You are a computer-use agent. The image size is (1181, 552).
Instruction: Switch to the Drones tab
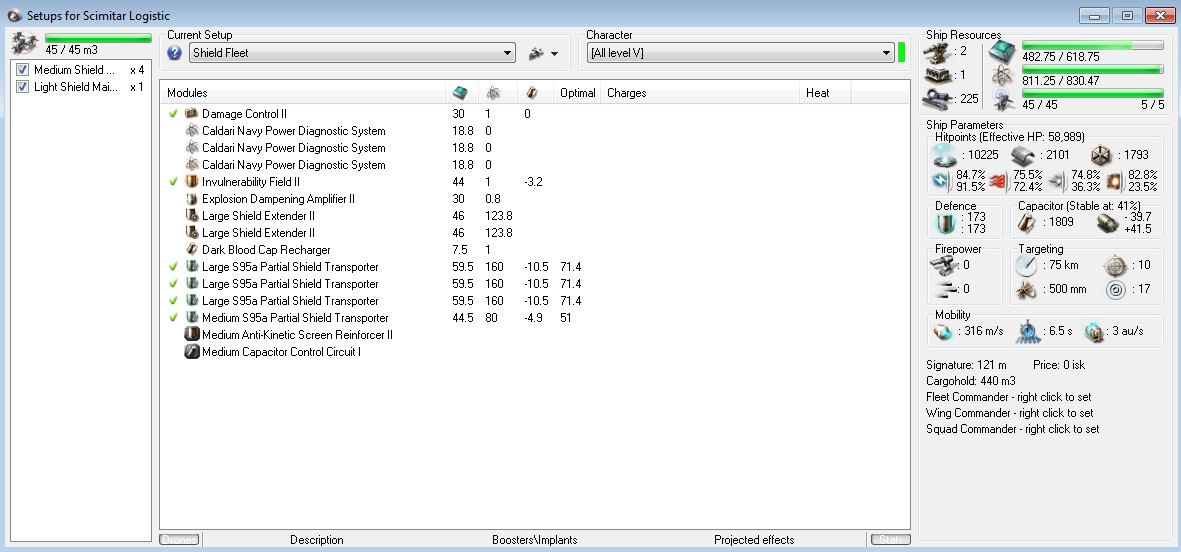(179, 540)
